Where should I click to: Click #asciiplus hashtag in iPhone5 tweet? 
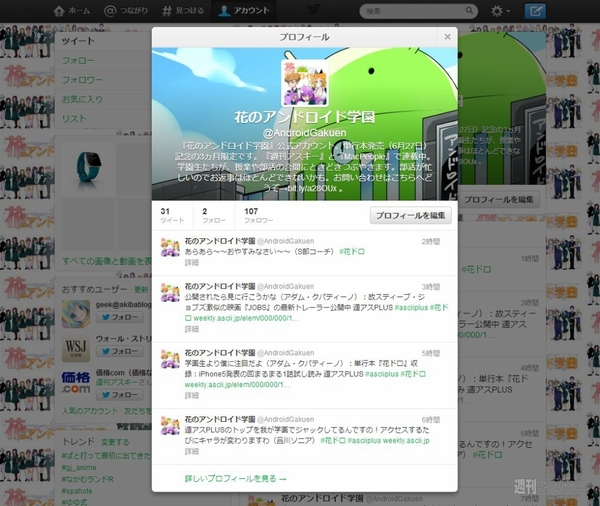382,374
